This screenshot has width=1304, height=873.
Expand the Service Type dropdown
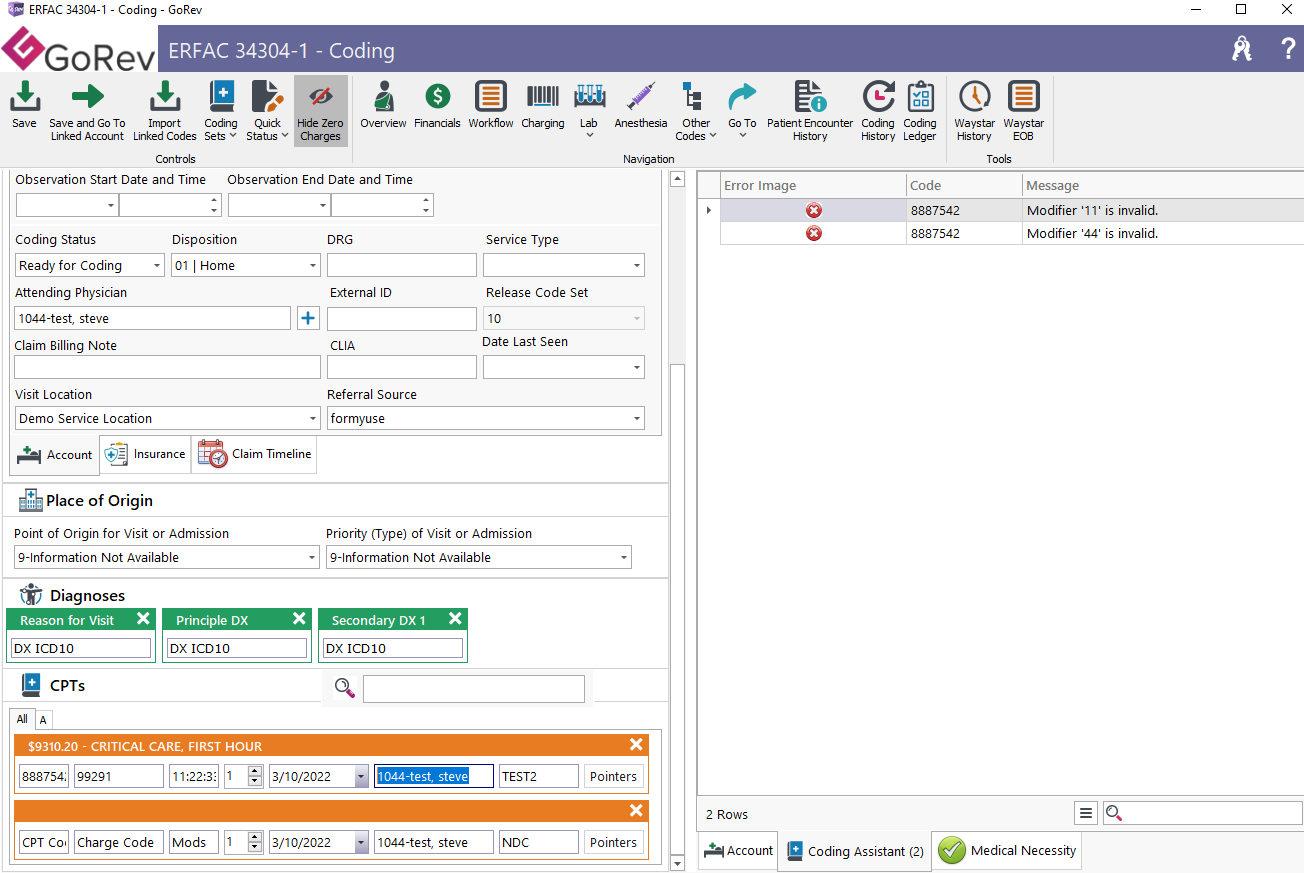coord(637,266)
